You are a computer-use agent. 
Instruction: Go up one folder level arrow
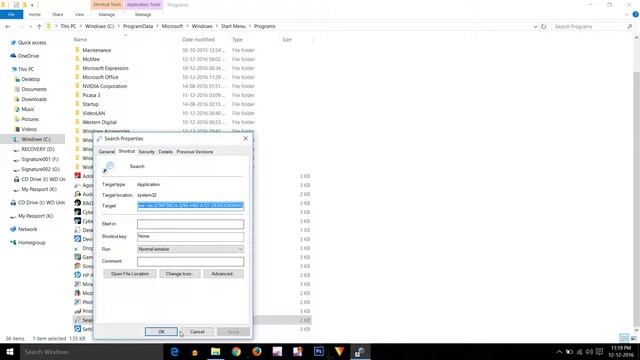(39, 26)
